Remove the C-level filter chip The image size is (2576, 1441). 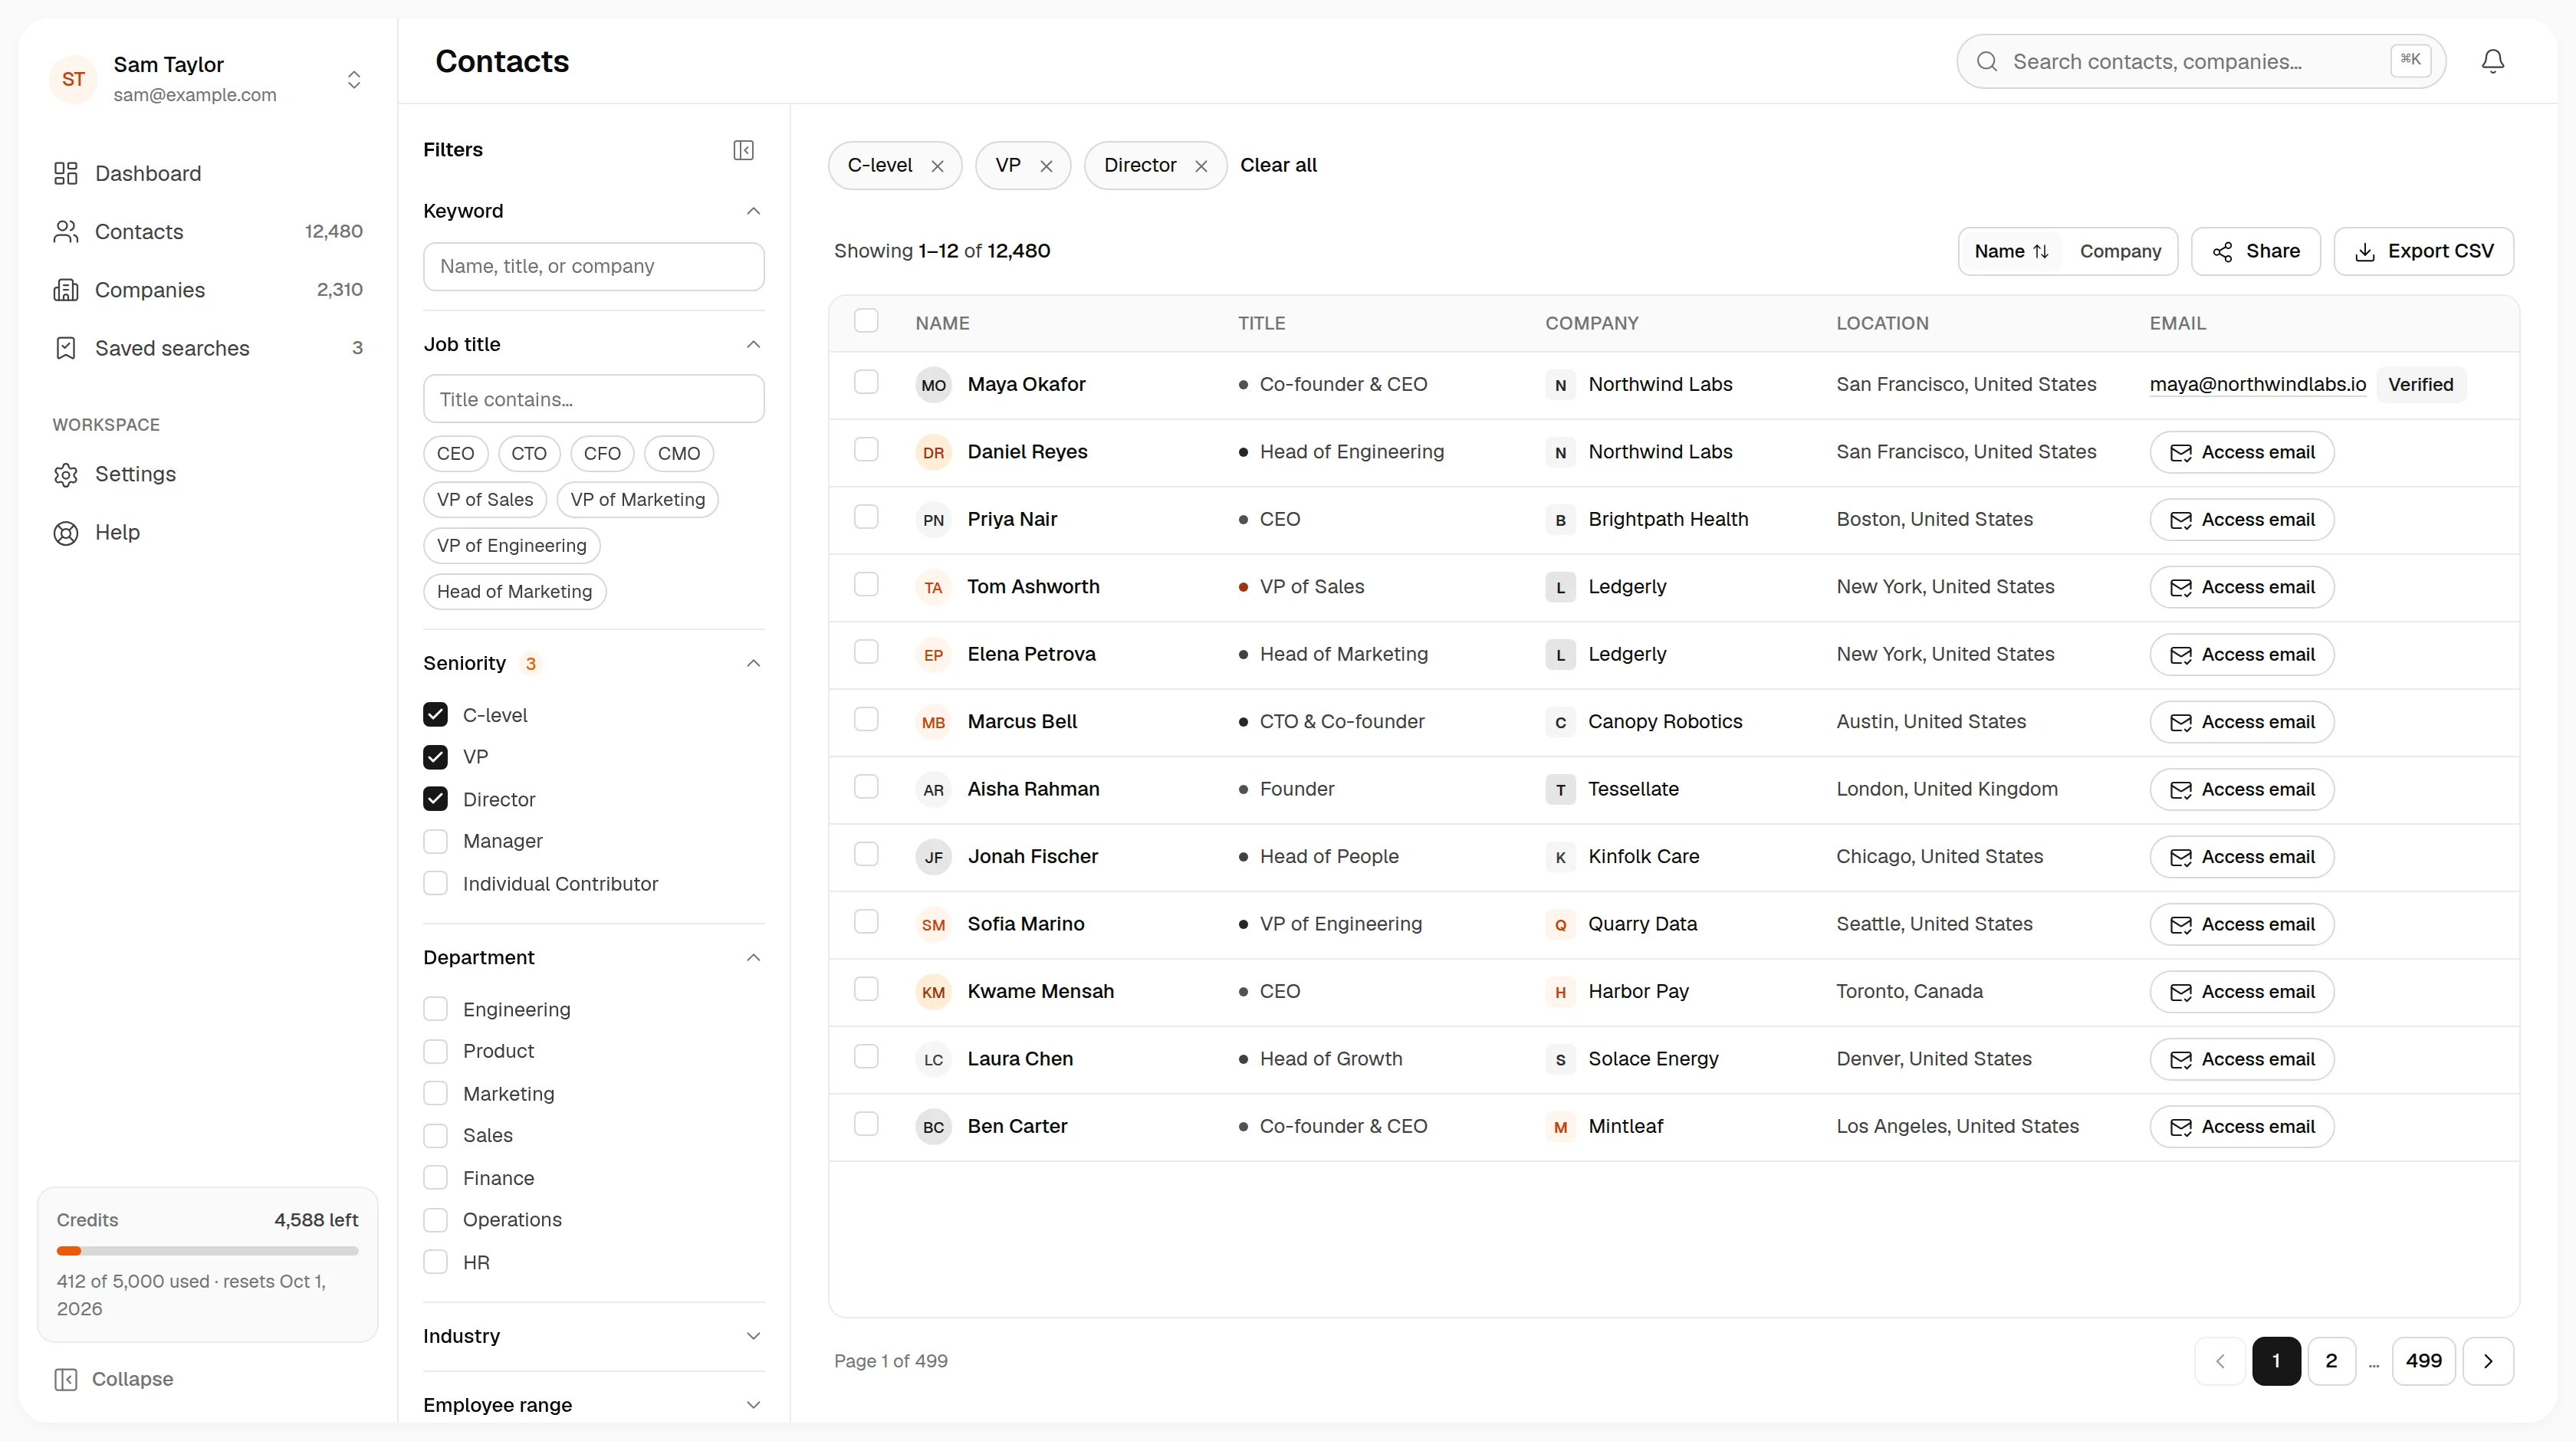click(937, 166)
